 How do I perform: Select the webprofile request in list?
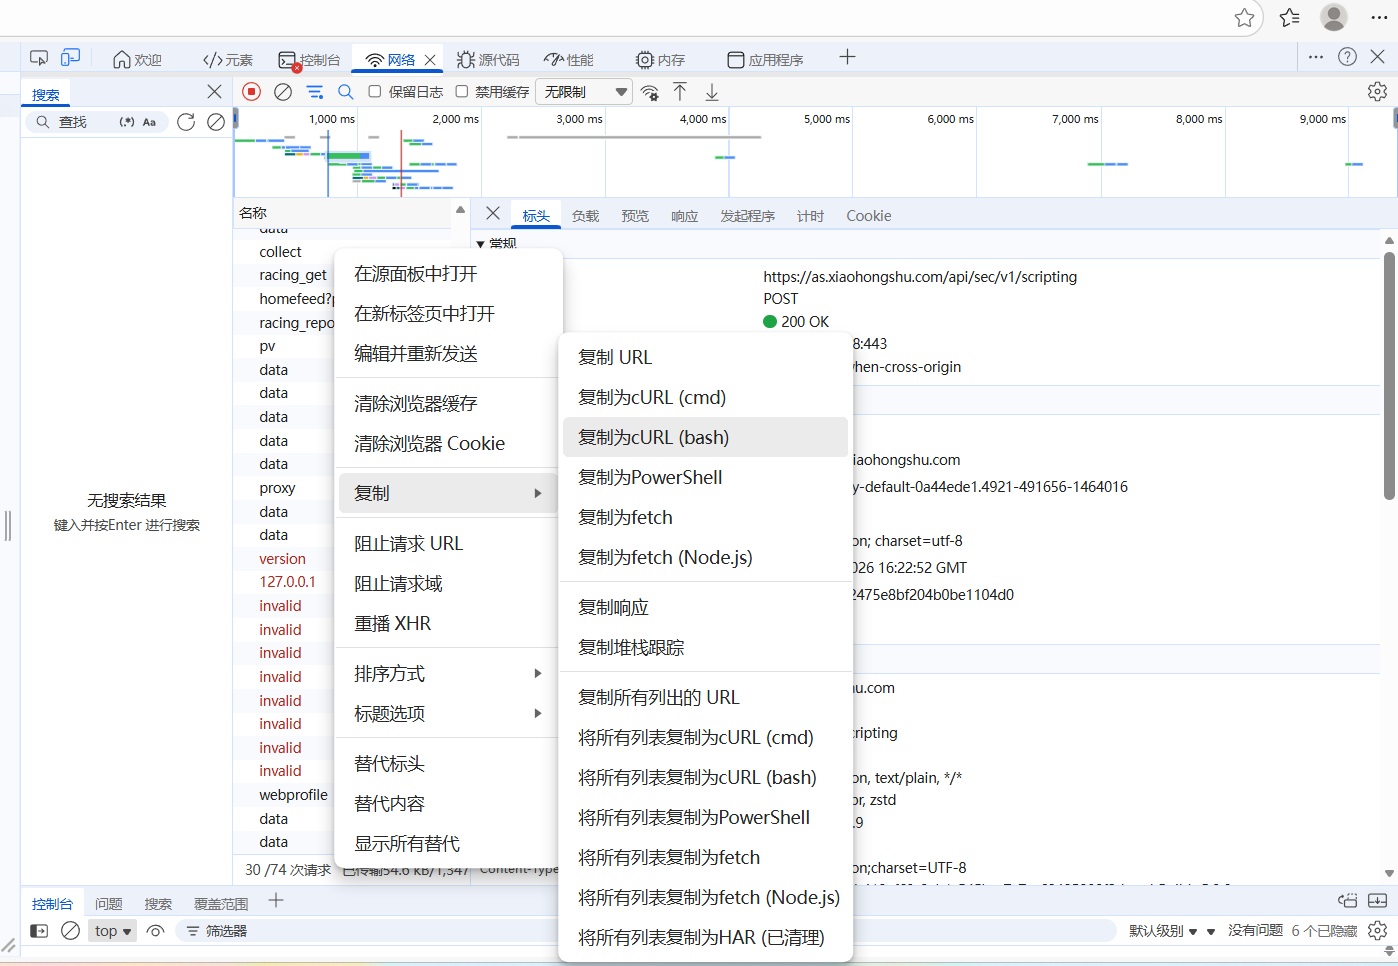point(293,795)
